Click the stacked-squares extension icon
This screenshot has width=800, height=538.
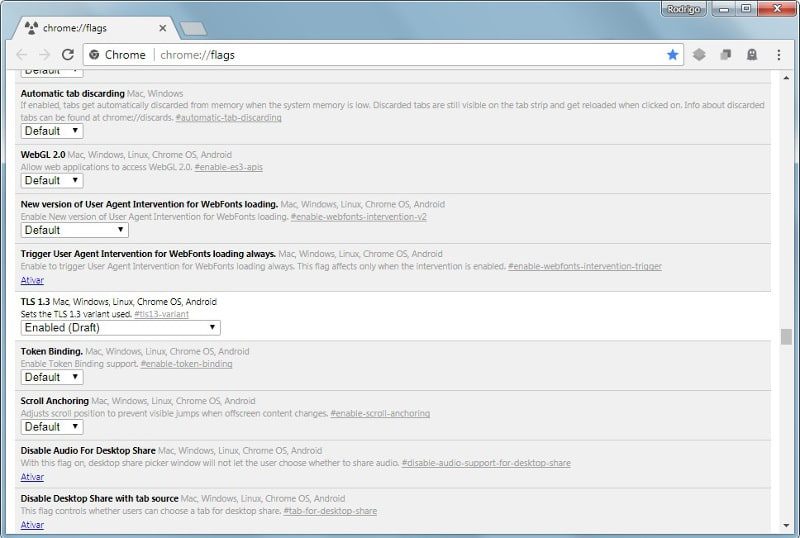tap(726, 55)
